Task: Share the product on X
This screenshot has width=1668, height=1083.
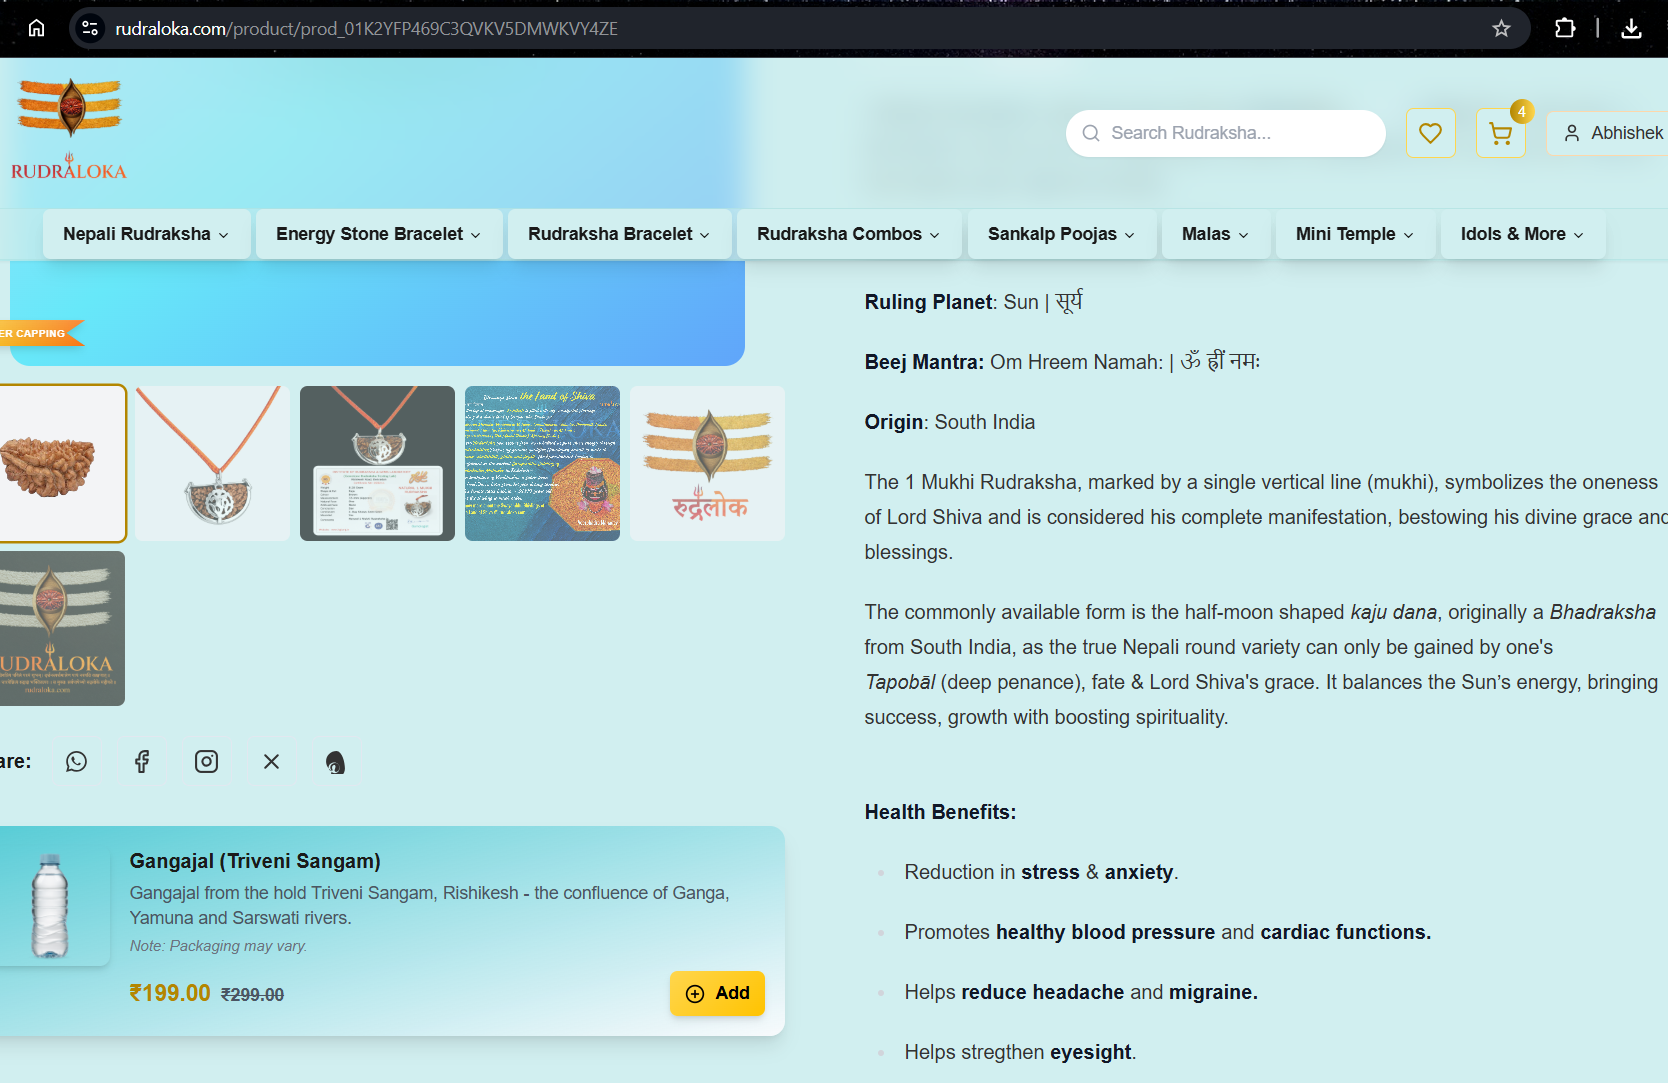Action: click(271, 762)
